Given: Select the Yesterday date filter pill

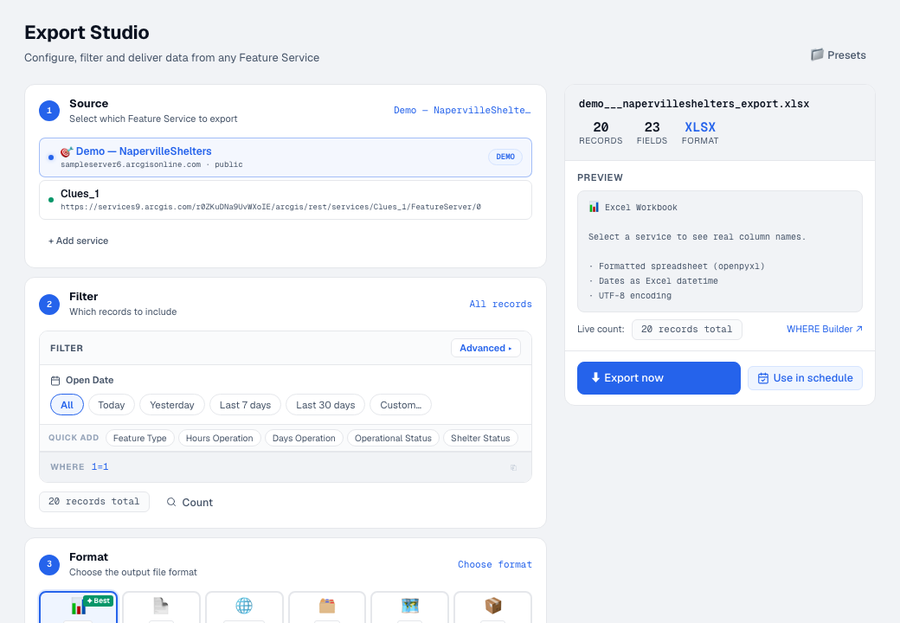Looking at the screenshot, I should pyautogui.click(x=172, y=405).
